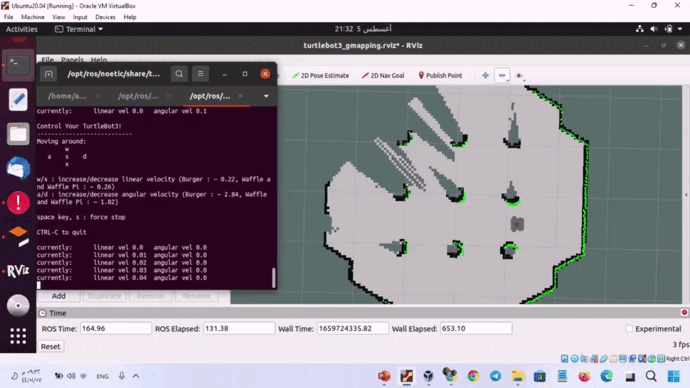Expand hidden icons chevron in Windows tray

(x=136, y=376)
